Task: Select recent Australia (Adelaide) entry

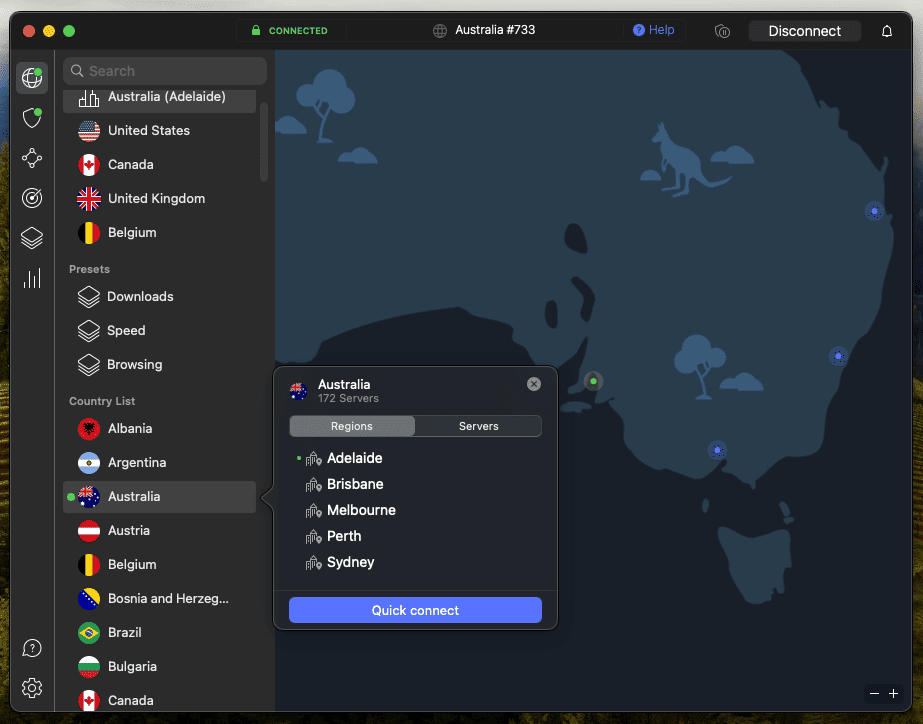Action: point(160,99)
